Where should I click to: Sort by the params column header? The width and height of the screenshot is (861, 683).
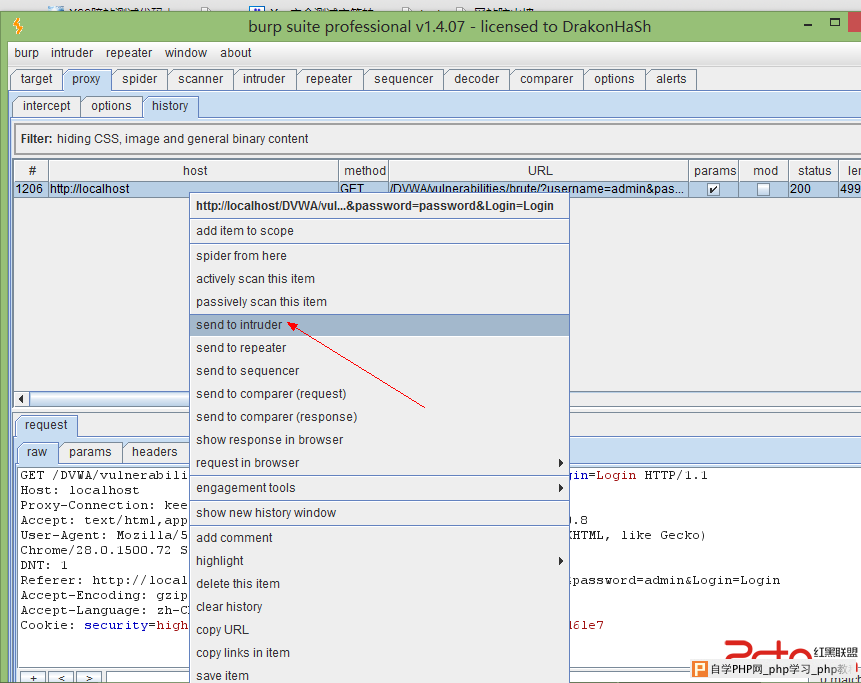pos(714,171)
